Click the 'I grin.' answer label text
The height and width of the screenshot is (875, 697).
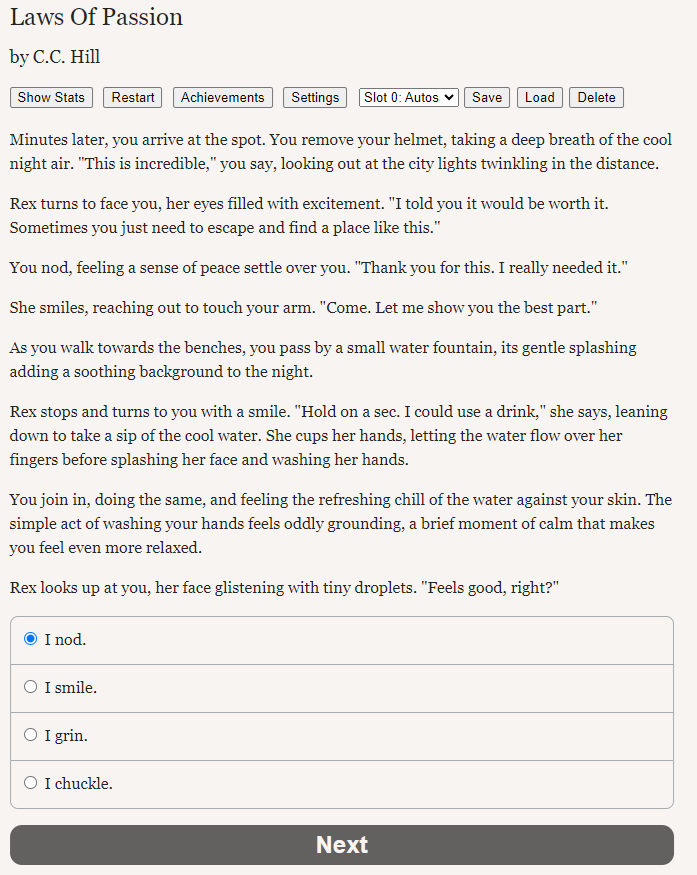(66, 735)
